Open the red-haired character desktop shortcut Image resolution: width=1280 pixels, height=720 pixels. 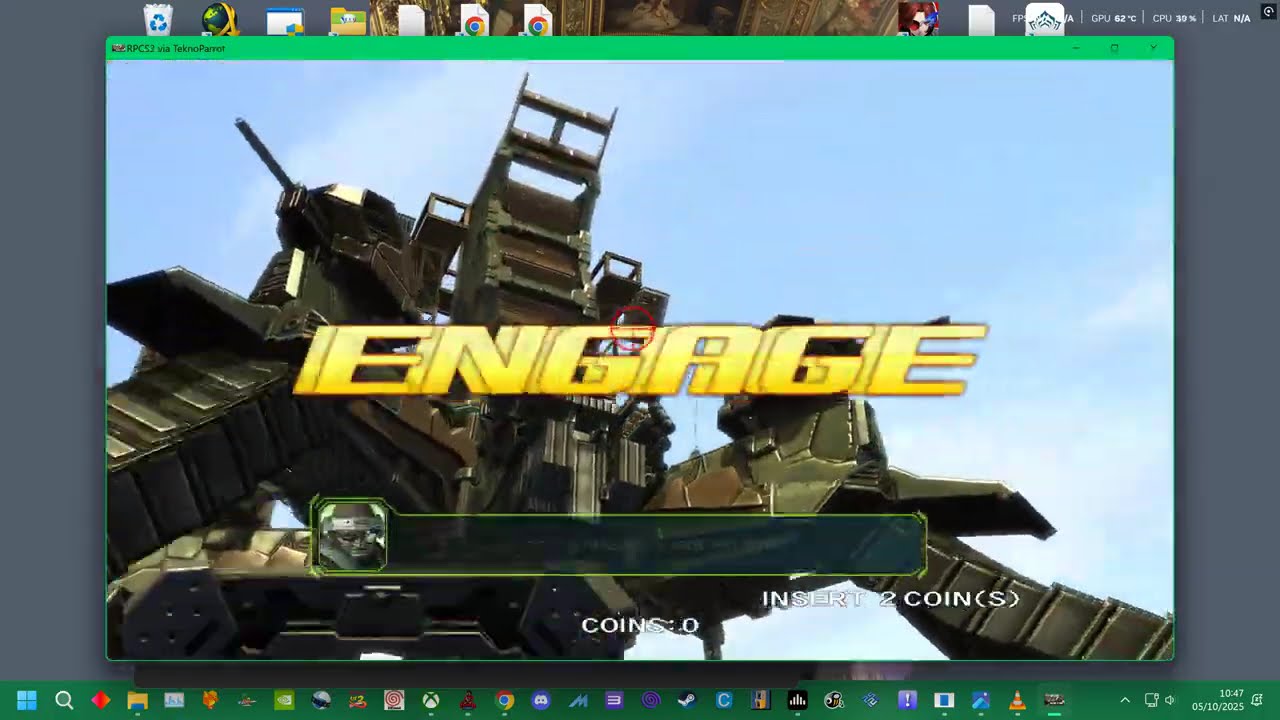coord(918,19)
